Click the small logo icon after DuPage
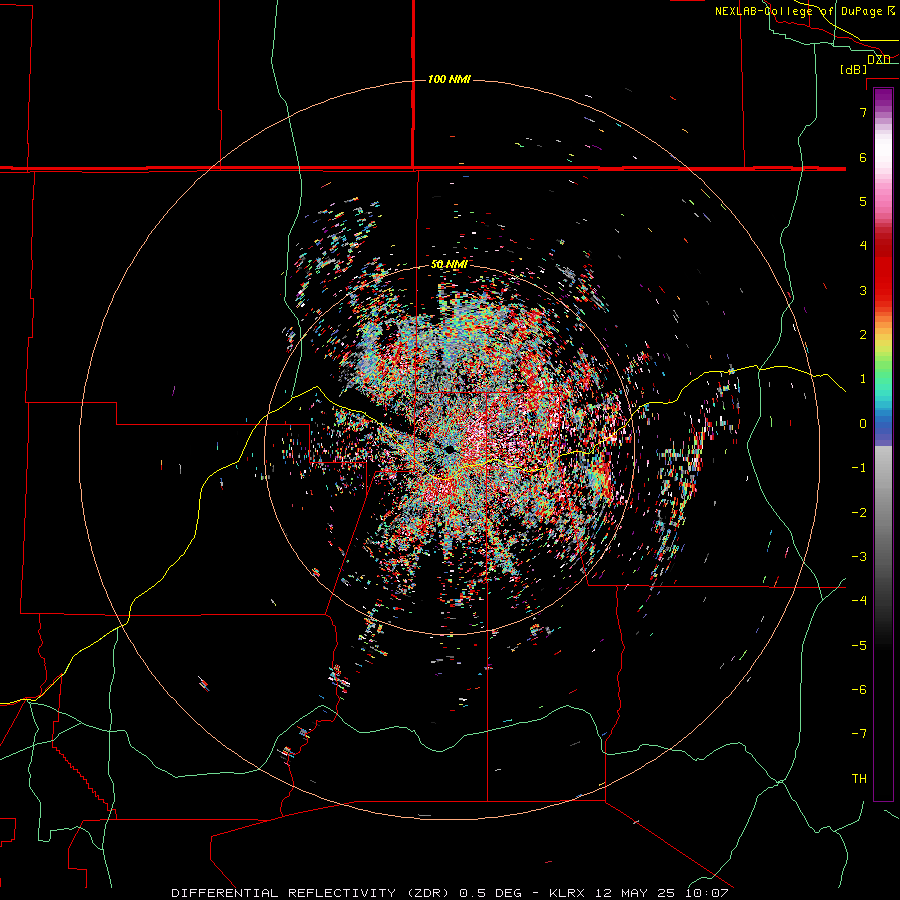Screen dimensions: 900x900 tap(891, 10)
